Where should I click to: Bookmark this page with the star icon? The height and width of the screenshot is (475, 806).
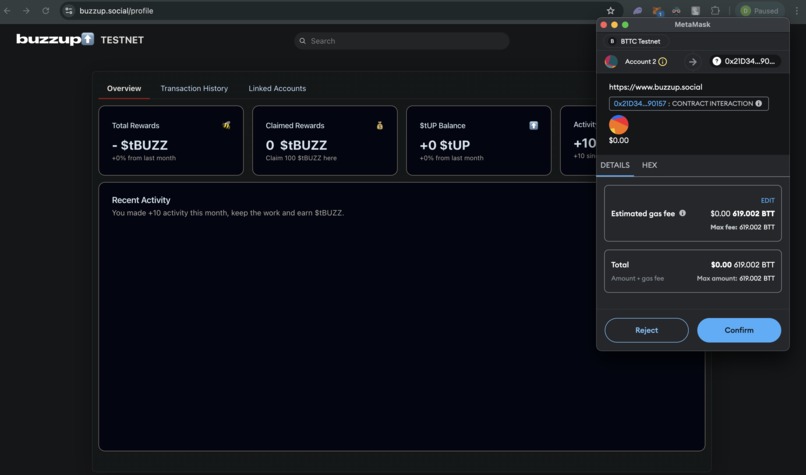click(x=610, y=11)
